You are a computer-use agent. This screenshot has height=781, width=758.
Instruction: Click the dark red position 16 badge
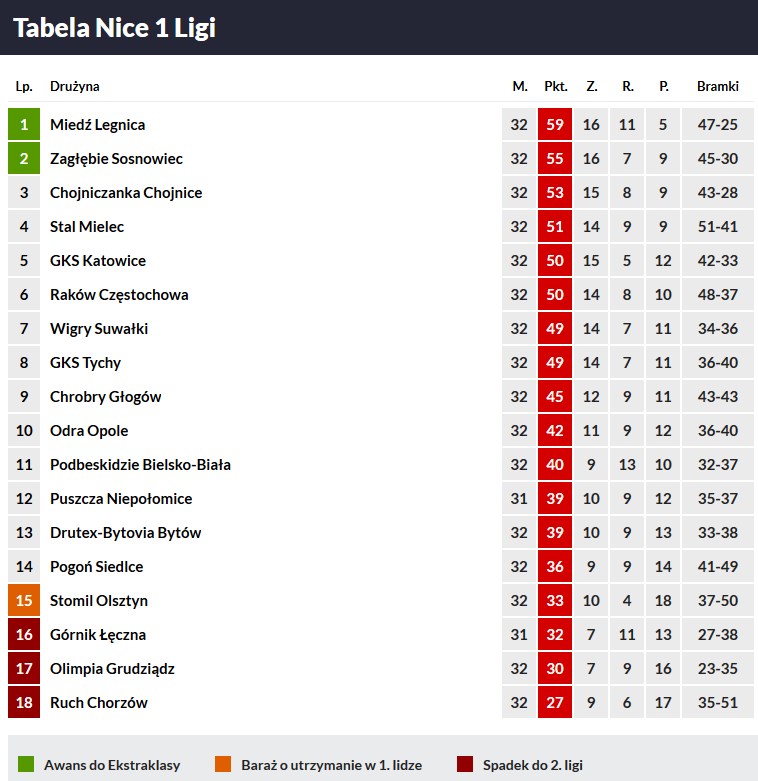24,635
